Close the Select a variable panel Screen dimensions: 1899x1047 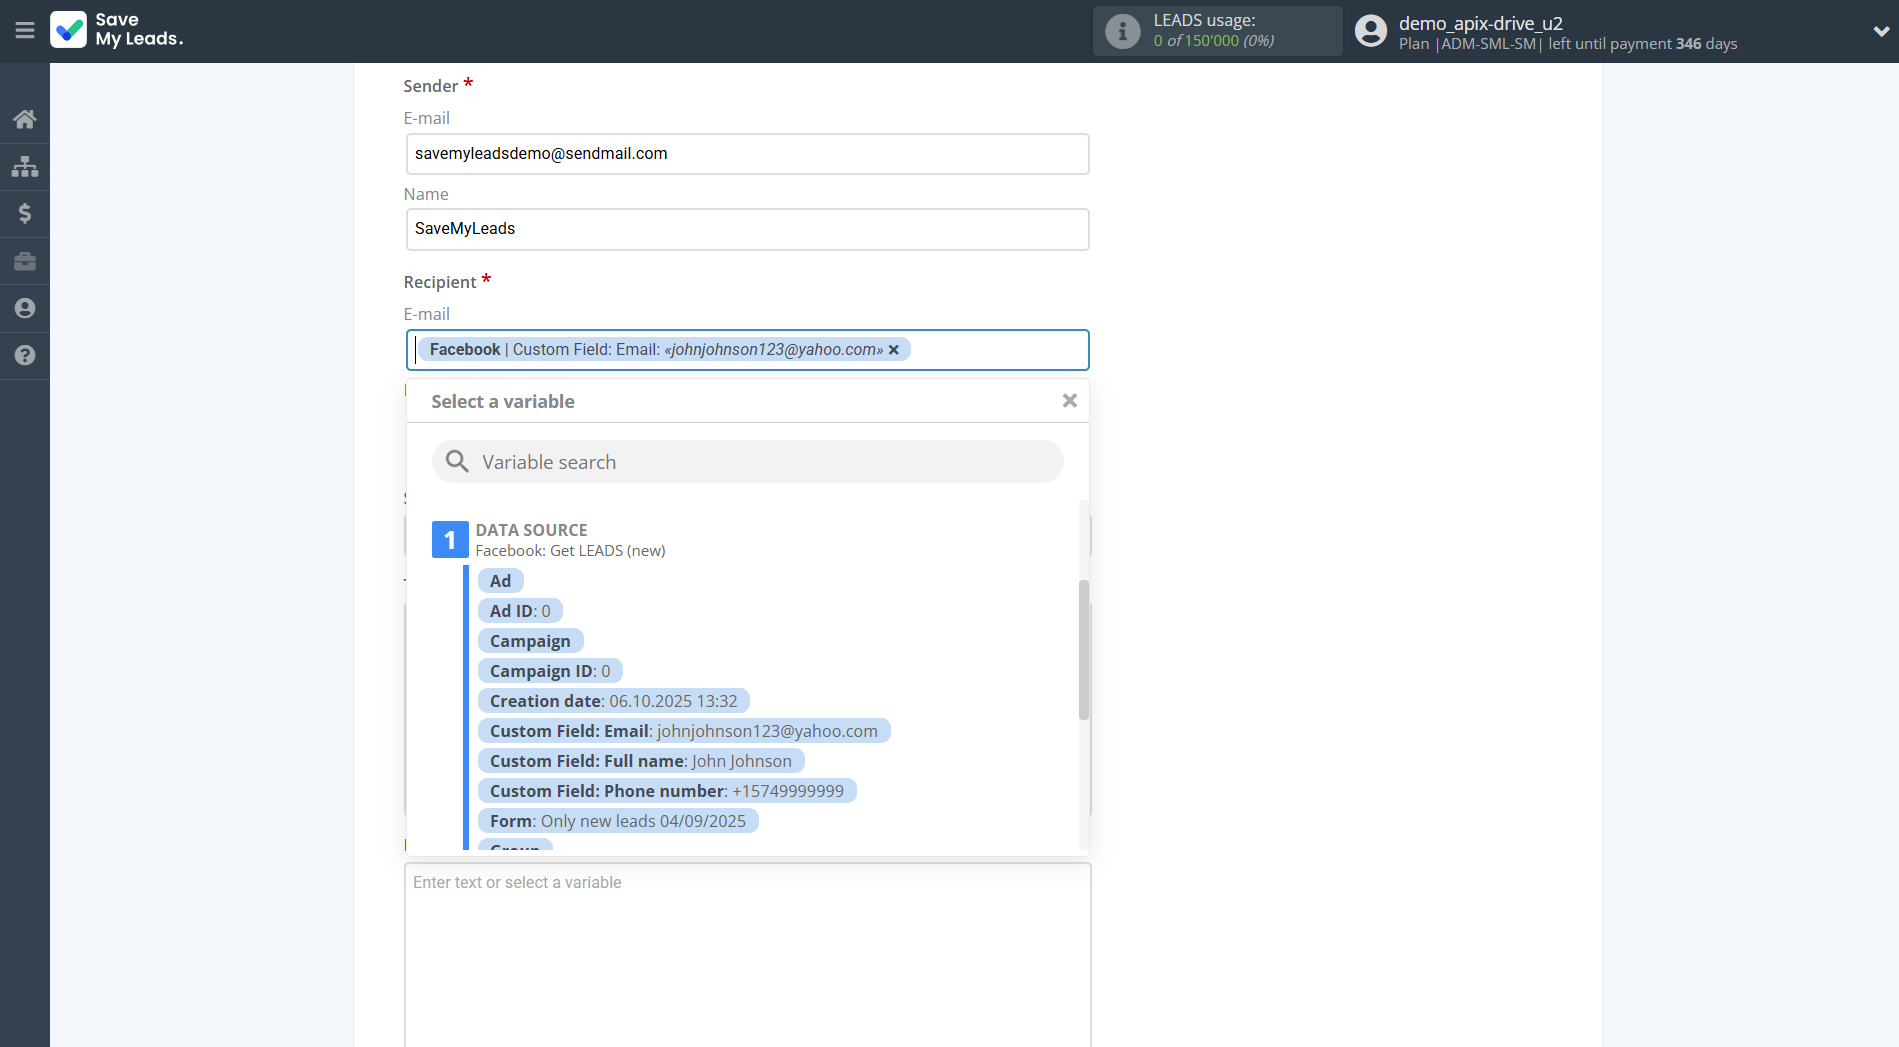[1069, 401]
